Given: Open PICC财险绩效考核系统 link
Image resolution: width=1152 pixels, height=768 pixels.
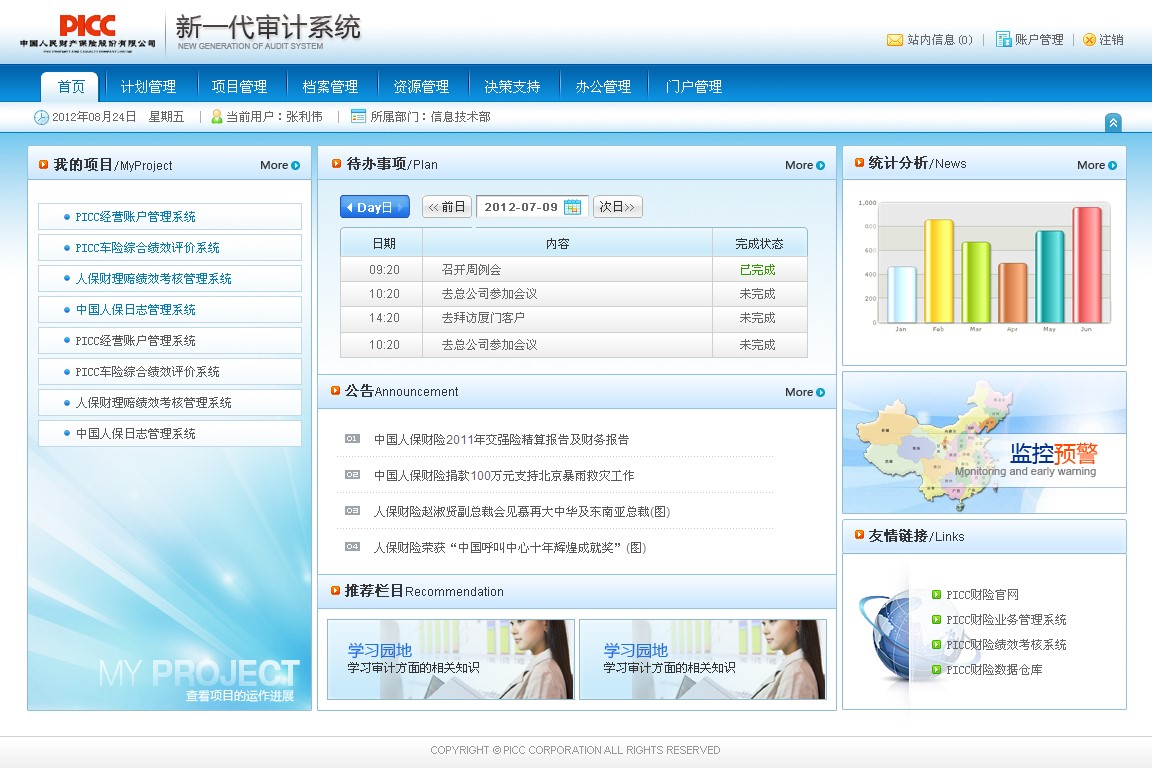Looking at the screenshot, I should tap(1006, 645).
